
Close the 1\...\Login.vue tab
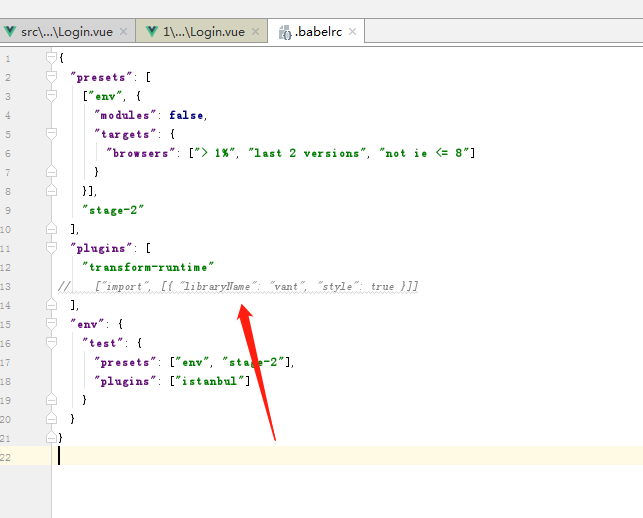tap(255, 32)
